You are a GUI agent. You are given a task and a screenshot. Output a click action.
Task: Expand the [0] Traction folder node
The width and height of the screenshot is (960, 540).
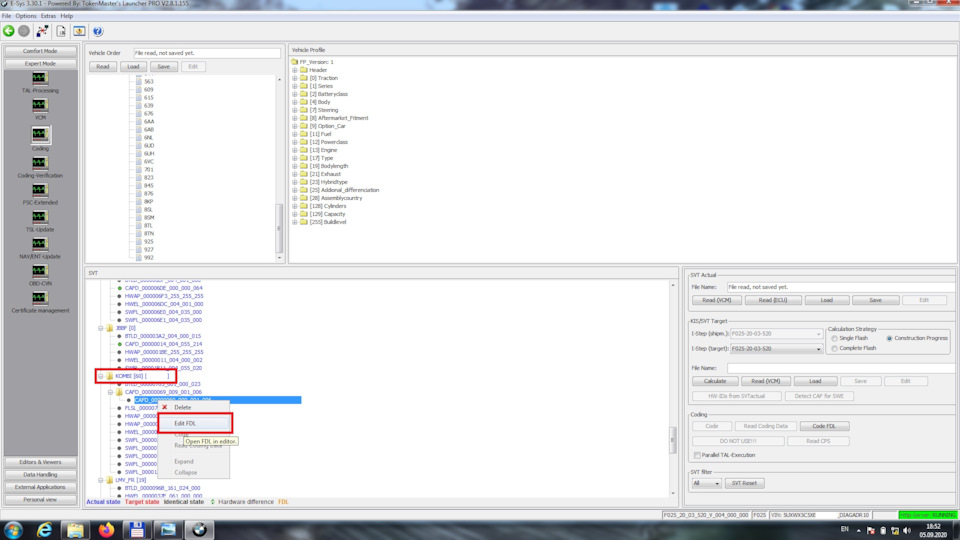(x=294, y=78)
